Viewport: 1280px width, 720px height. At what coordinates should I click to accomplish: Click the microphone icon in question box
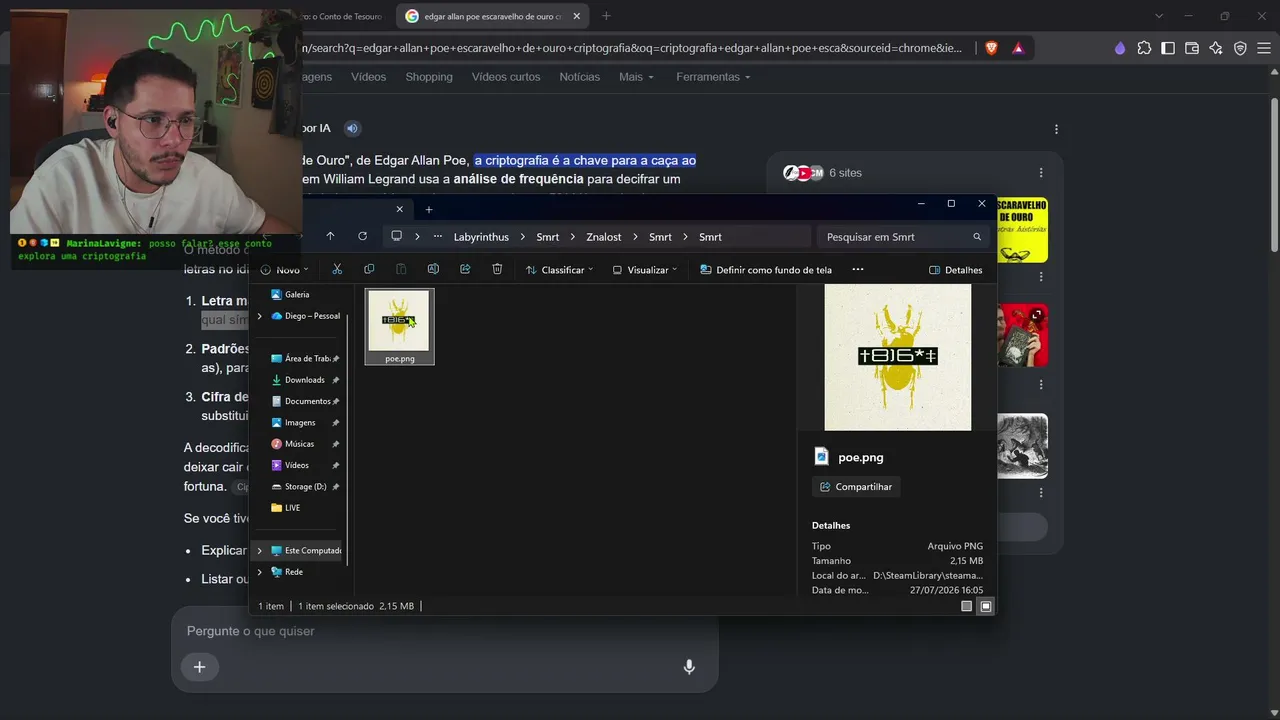click(689, 667)
